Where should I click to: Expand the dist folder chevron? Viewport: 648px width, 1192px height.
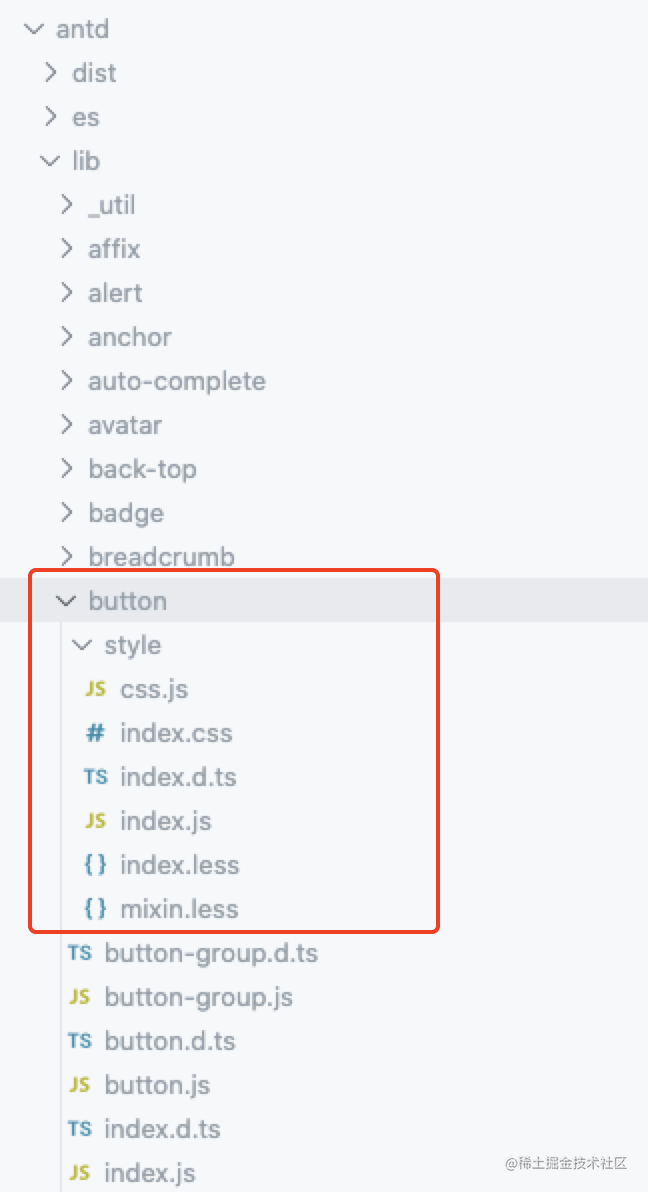point(50,73)
